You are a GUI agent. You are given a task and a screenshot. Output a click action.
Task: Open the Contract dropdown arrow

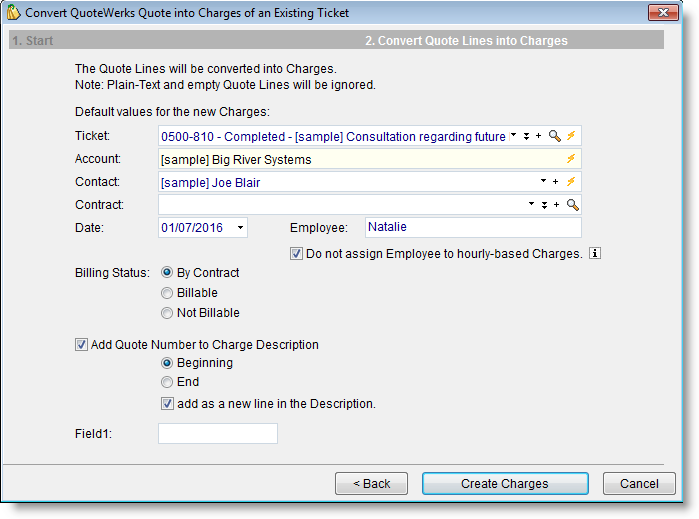pyautogui.click(x=532, y=205)
